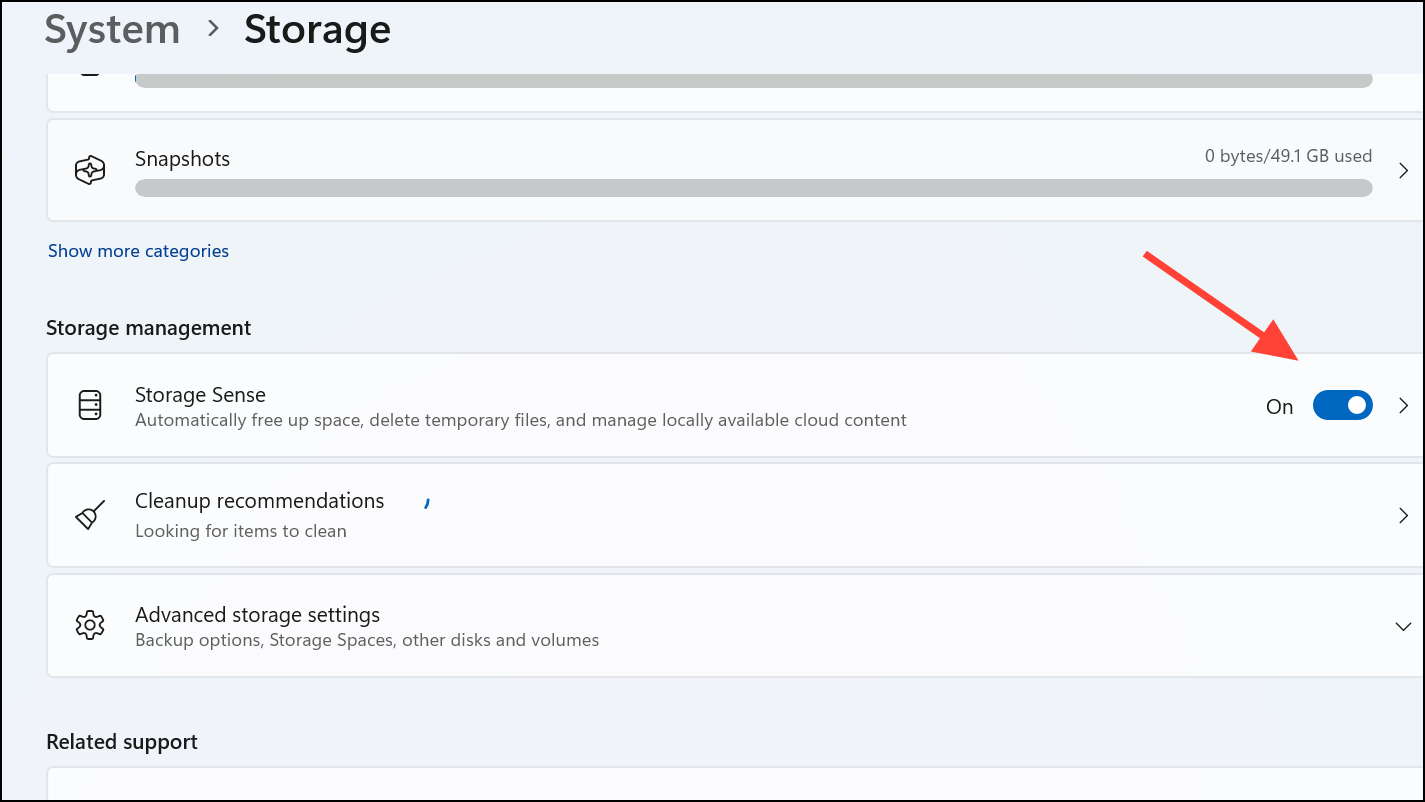Image resolution: width=1425 pixels, height=802 pixels.
Task: Click the Show more categories link
Action: click(x=138, y=251)
